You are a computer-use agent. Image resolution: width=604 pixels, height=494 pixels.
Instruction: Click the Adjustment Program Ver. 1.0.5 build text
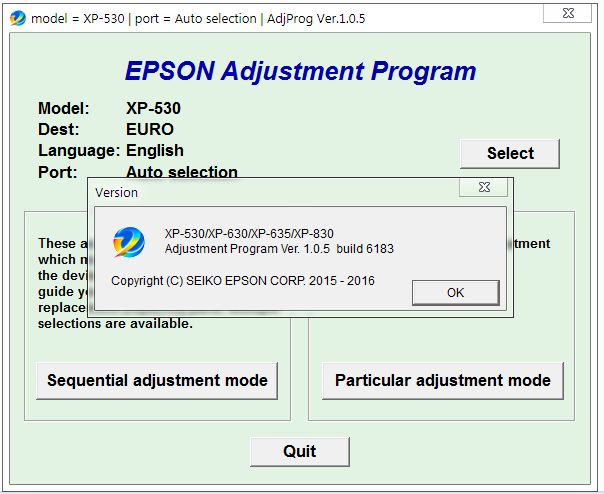pos(279,249)
